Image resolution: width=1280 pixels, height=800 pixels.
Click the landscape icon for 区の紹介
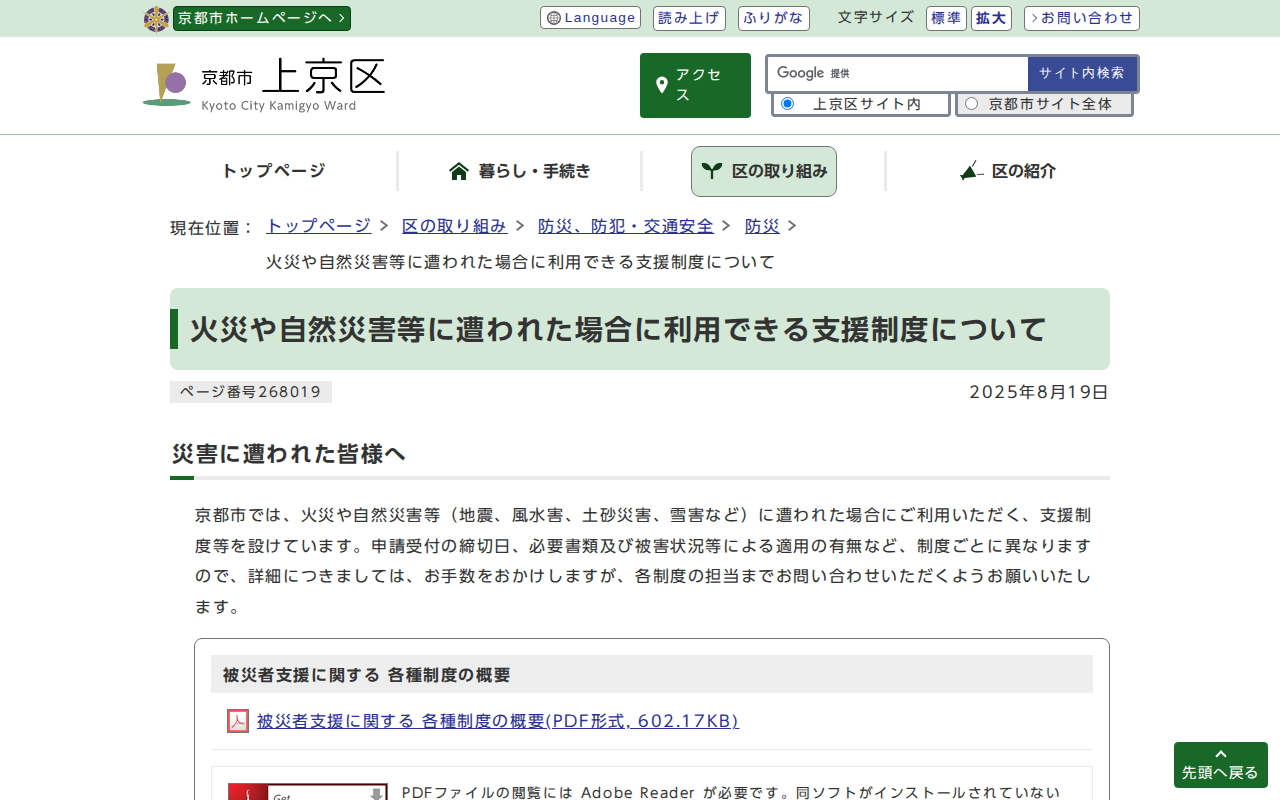click(x=971, y=171)
